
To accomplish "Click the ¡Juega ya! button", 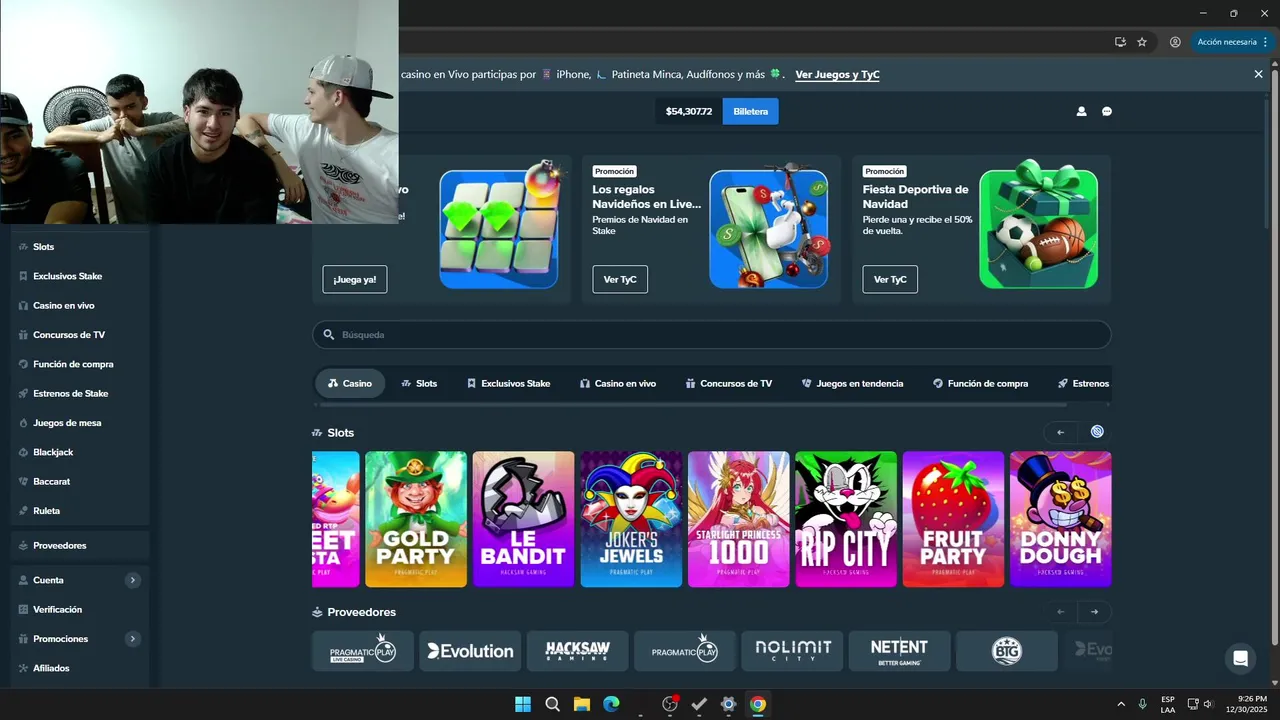I will click(355, 279).
